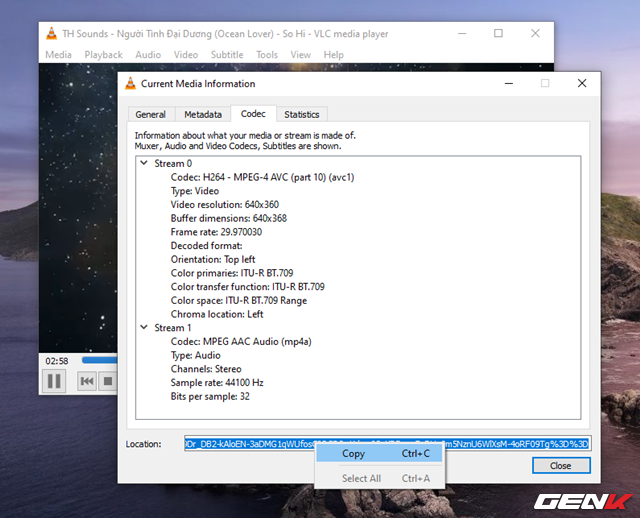Select the Video resolution: 640x360 row
Viewport: 640px width, 518px height.
tap(225, 205)
